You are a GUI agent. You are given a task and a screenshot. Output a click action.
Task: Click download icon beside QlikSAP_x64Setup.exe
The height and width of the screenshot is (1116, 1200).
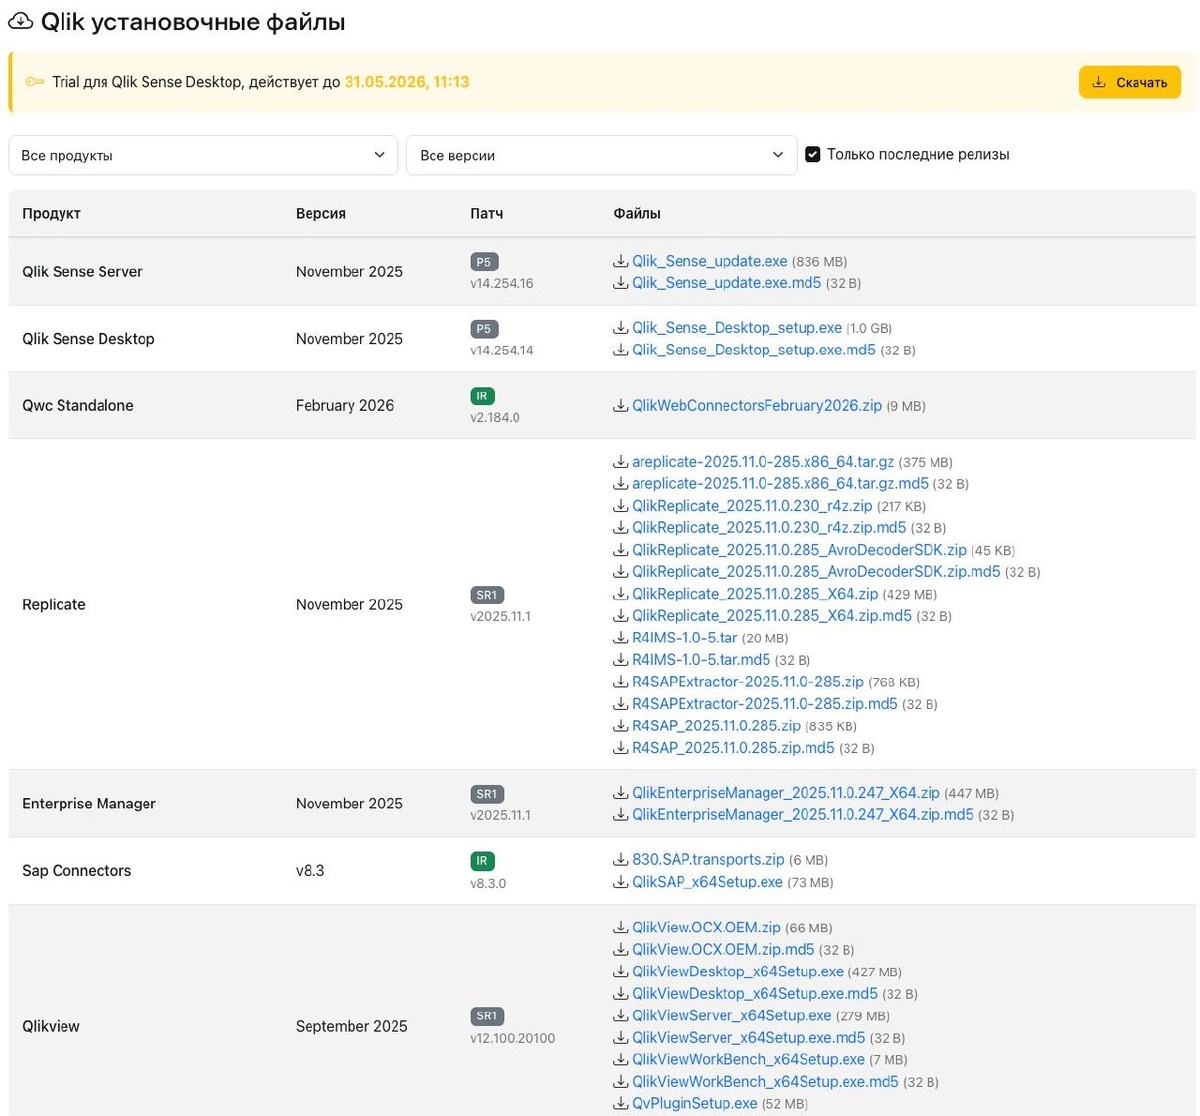[x=621, y=882]
